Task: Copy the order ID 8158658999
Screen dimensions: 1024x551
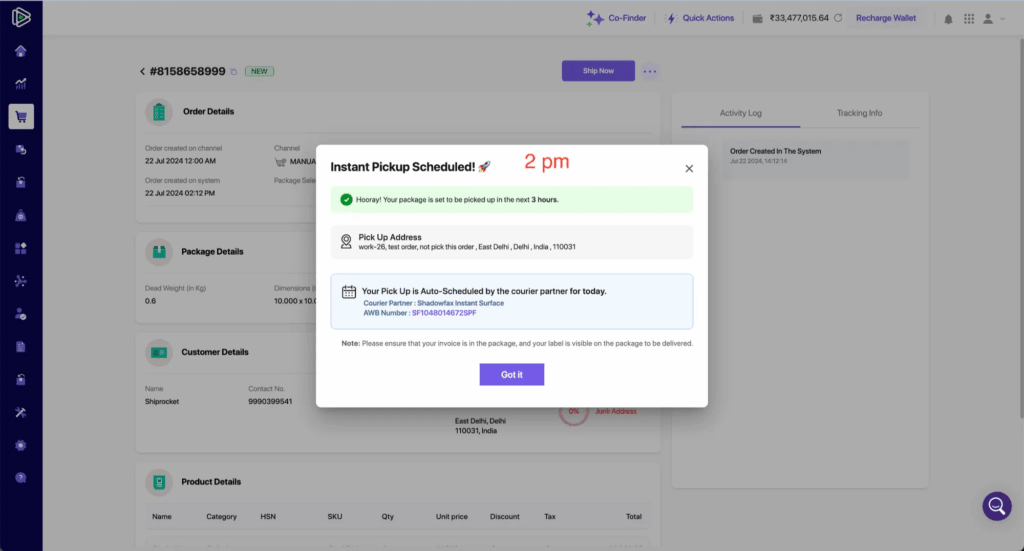Action: coord(234,72)
